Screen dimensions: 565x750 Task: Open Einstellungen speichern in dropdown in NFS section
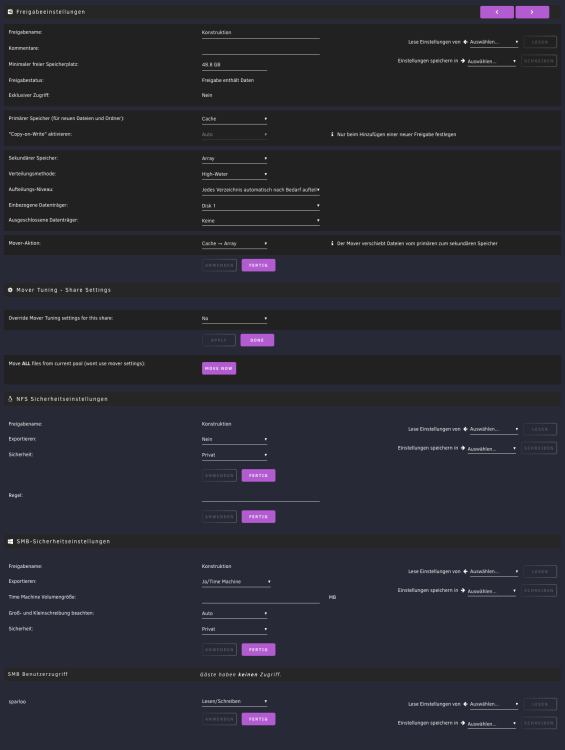tap(491, 449)
